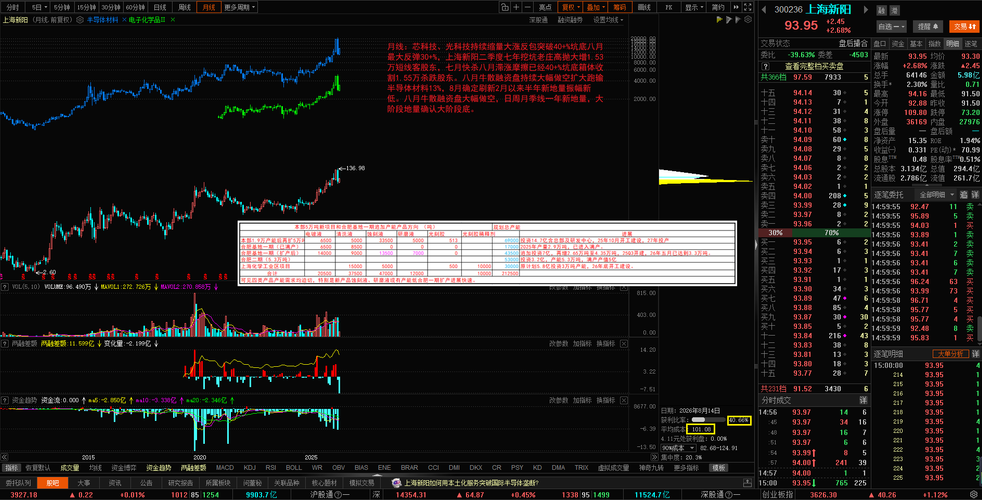The width and height of the screenshot is (982, 500).
Task: Select the 股吧 bottom tab
Action: tap(52, 483)
